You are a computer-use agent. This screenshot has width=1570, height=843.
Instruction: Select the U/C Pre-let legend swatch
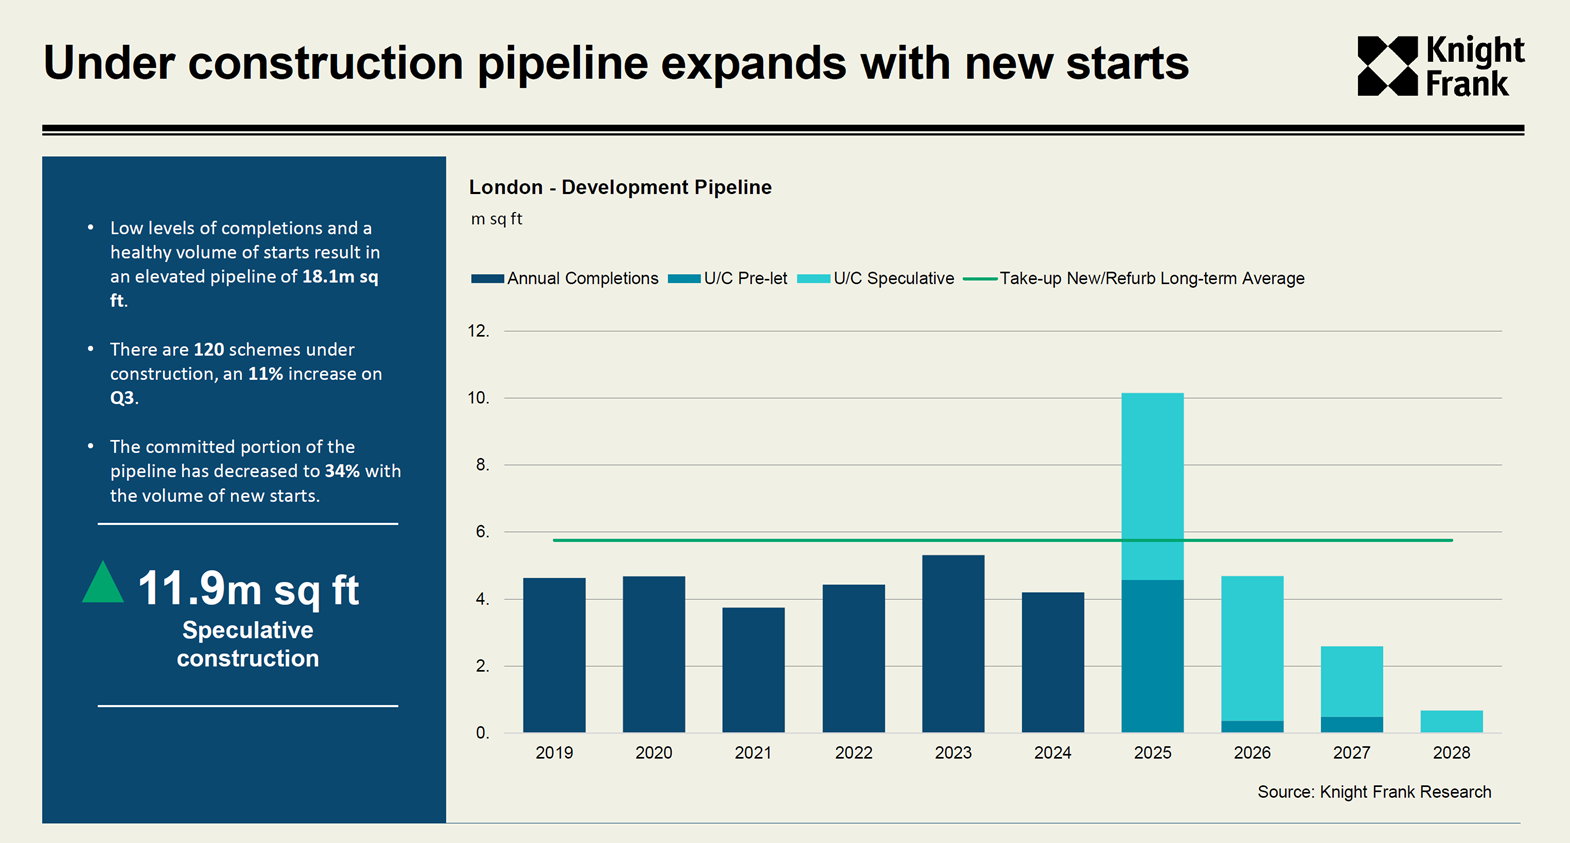pos(684,279)
